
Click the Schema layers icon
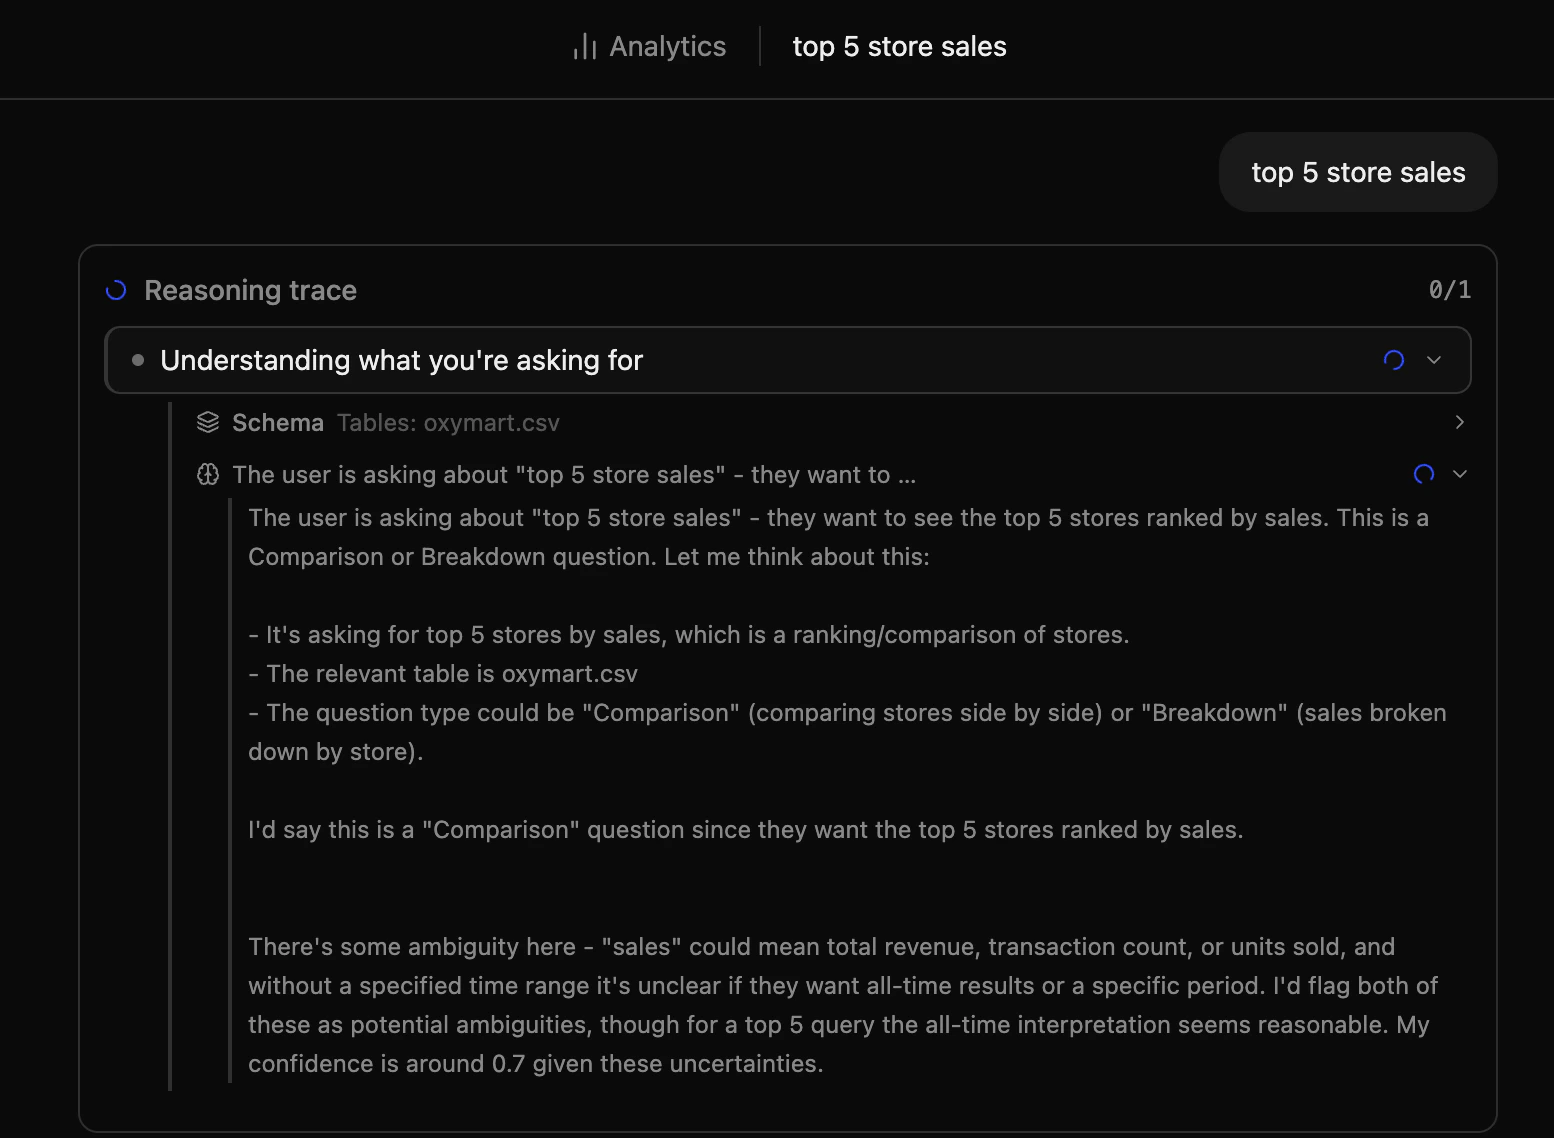coord(208,422)
